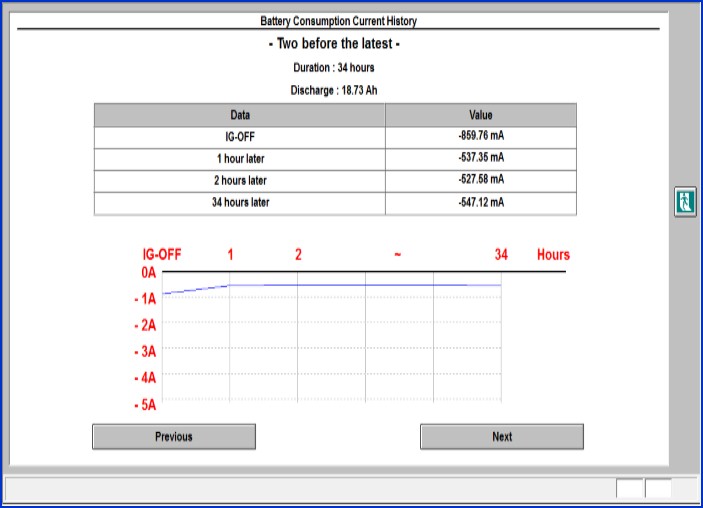Click the first empty status bar box

(x=629, y=489)
